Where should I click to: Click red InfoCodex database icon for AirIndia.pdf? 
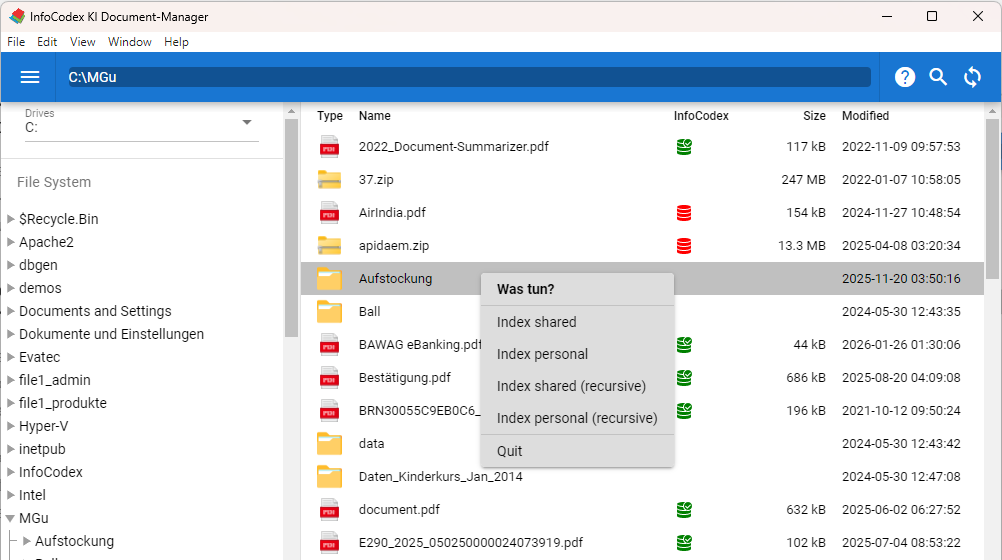click(684, 213)
